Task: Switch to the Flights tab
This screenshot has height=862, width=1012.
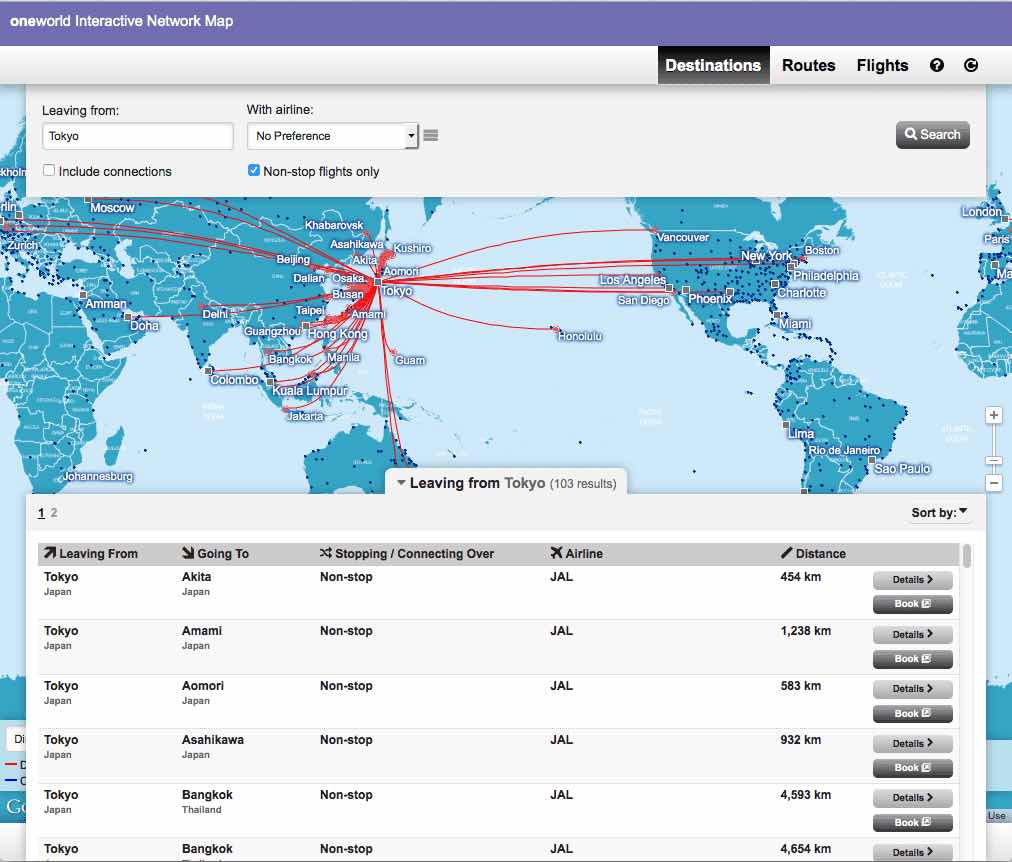Action: pyautogui.click(x=882, y=65)
